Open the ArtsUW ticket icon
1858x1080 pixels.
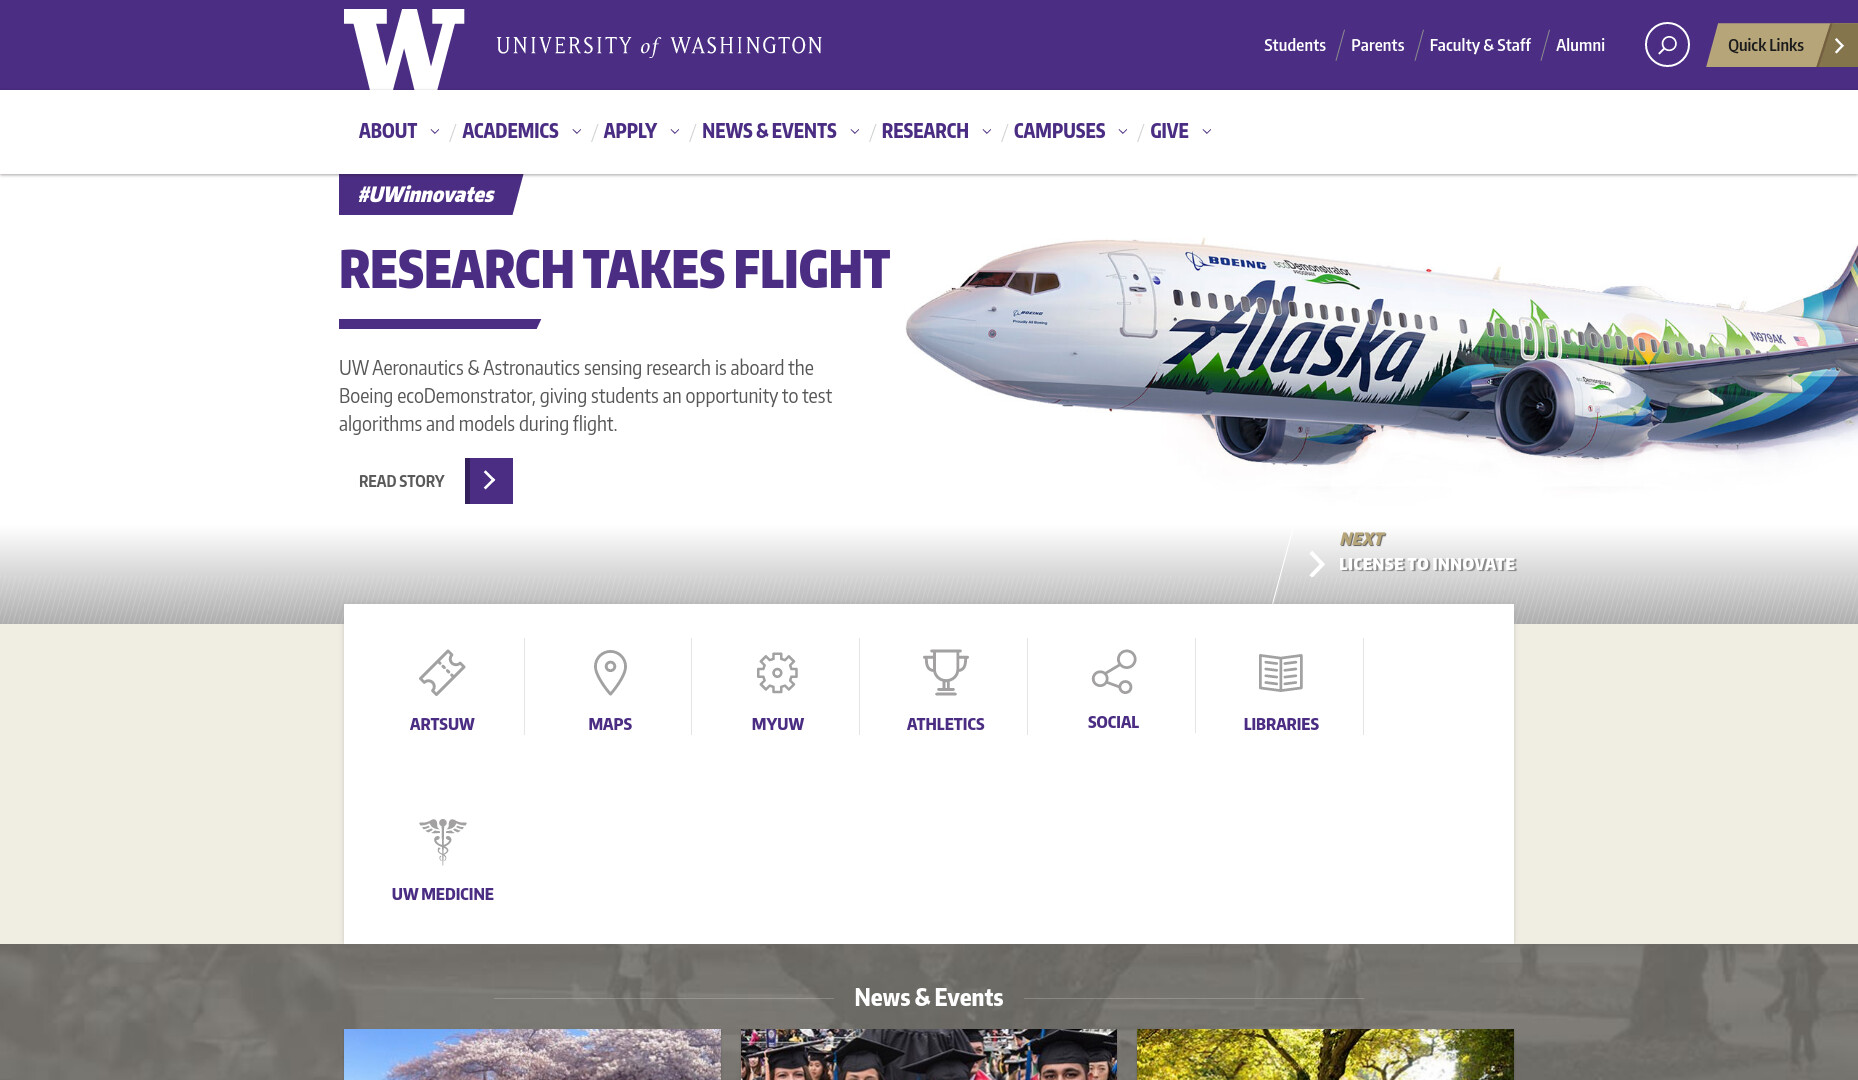click(x=442, y=673)
